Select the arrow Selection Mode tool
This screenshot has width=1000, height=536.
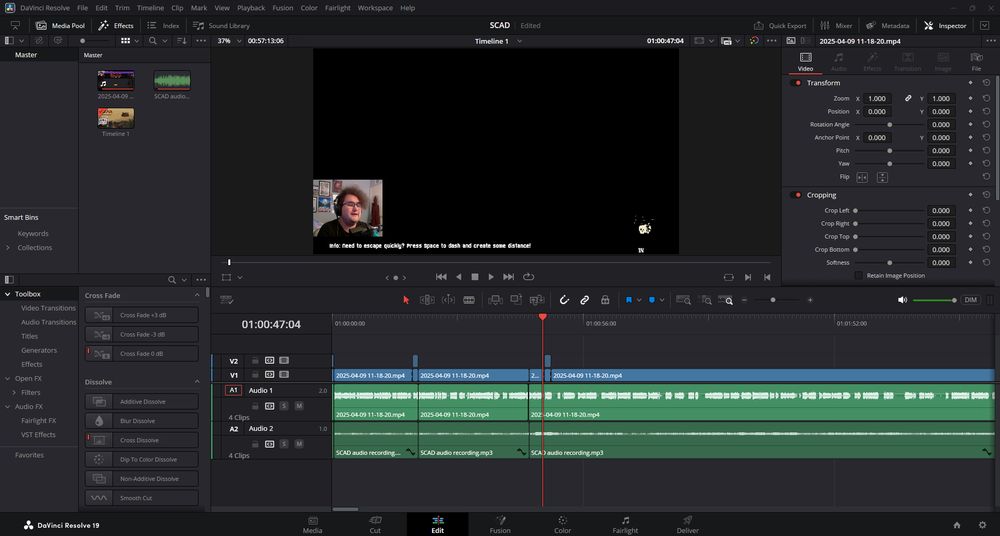point(406,300)
